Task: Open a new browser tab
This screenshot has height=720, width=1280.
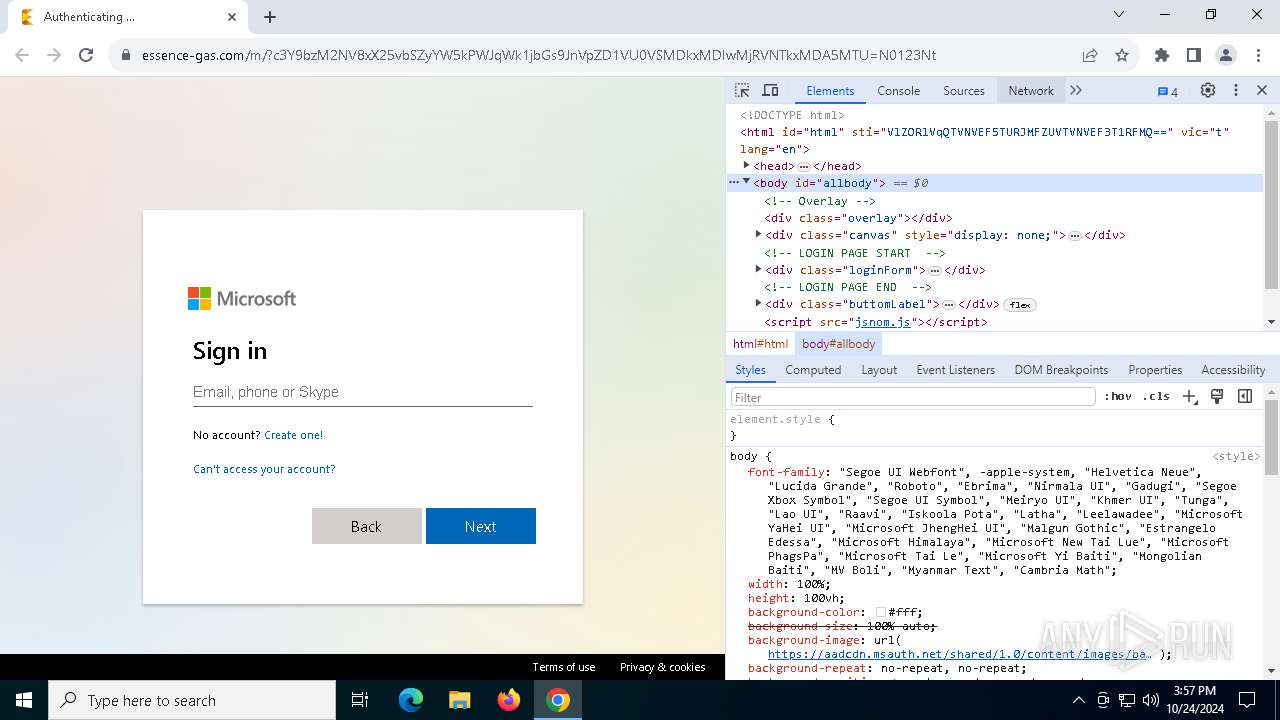Action: [270, 17]
